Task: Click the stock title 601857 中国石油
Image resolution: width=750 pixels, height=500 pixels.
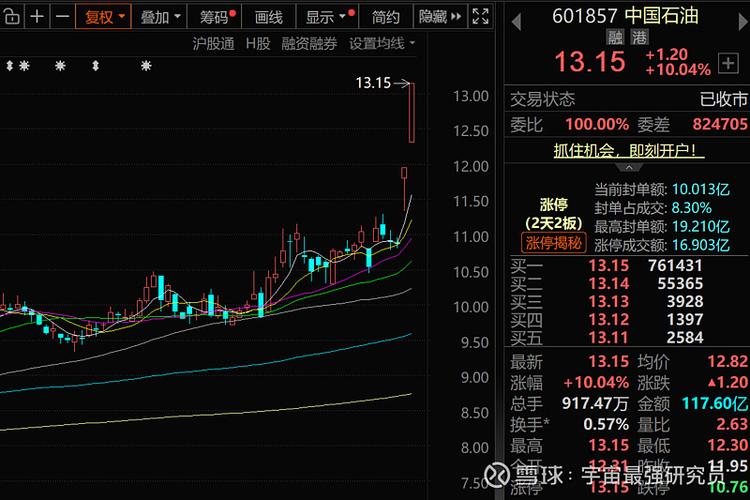Action: point(625,16)
